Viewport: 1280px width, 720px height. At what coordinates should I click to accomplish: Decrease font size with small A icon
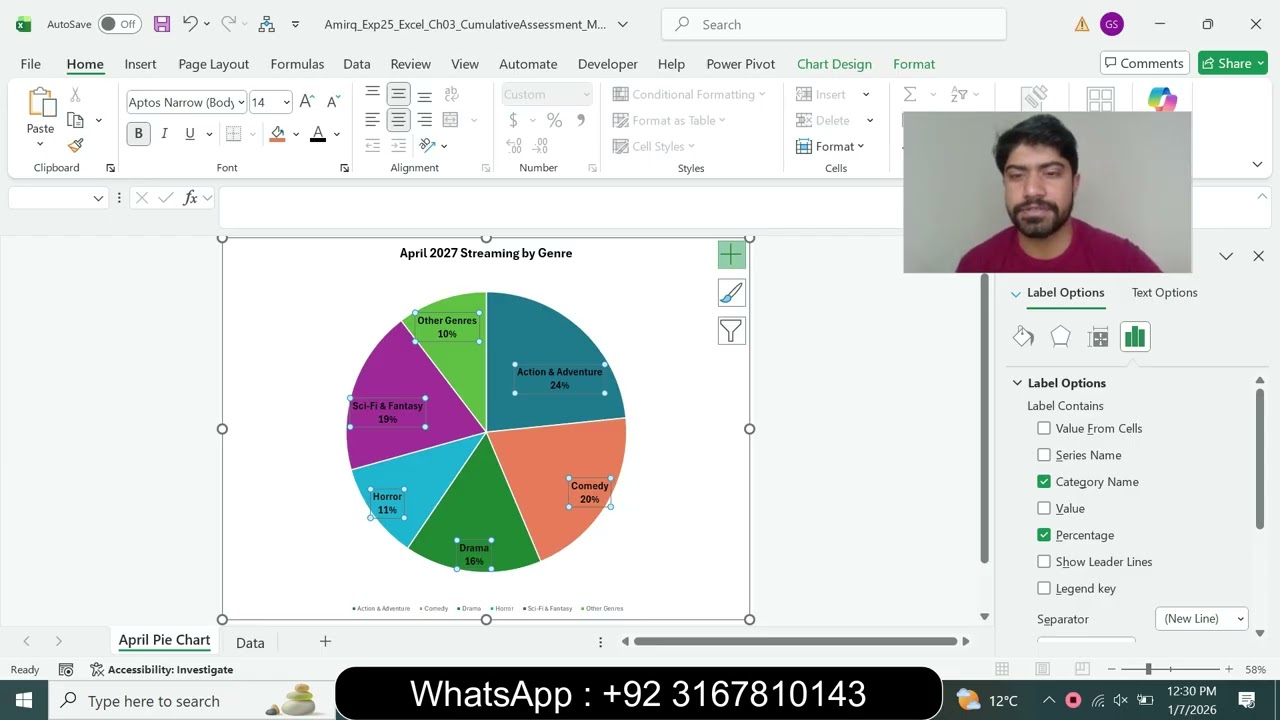tap(333, 102)
